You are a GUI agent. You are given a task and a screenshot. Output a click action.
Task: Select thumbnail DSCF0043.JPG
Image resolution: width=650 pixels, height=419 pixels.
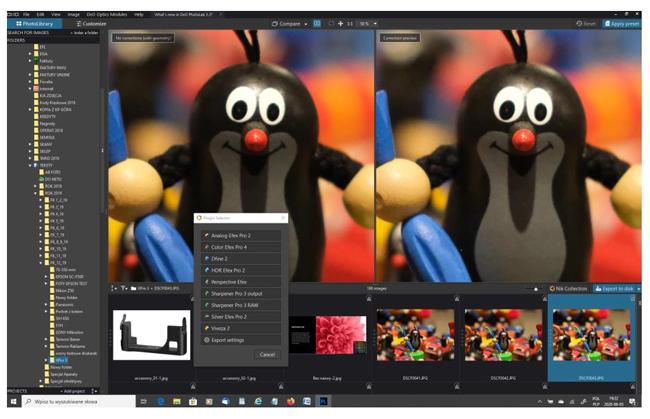[x=592, y=335]
